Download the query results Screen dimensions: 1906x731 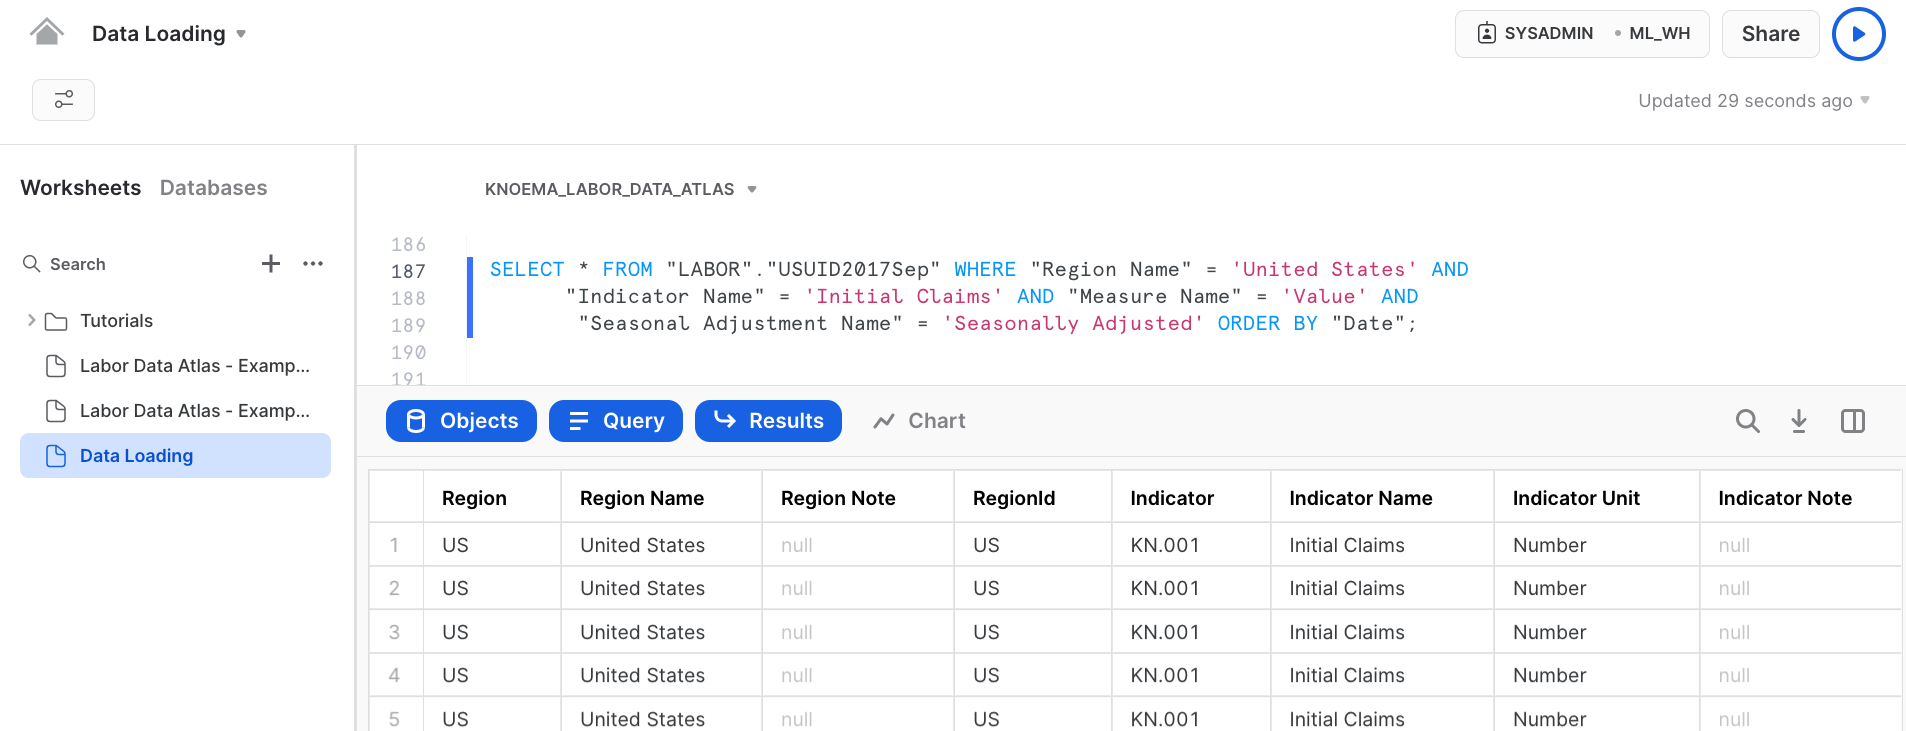(1798, 421)
